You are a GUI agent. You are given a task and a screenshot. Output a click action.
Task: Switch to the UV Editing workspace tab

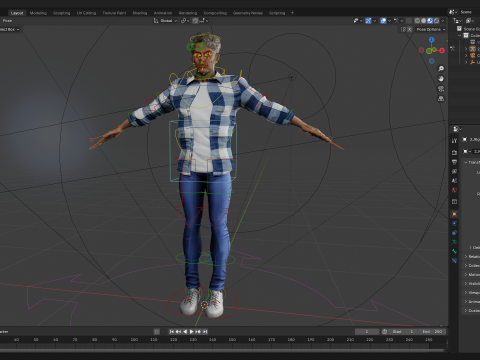pyautogui.click(x=86, y=13)
